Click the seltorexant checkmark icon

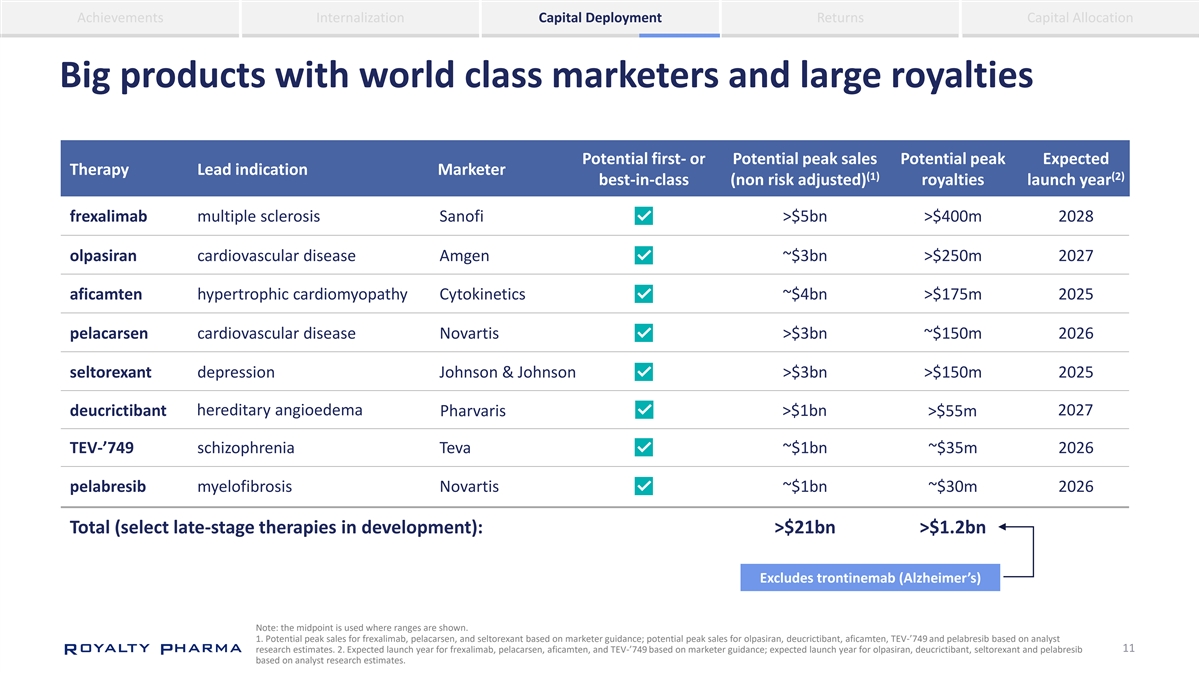pyautogui.click(x=645, y=372)
